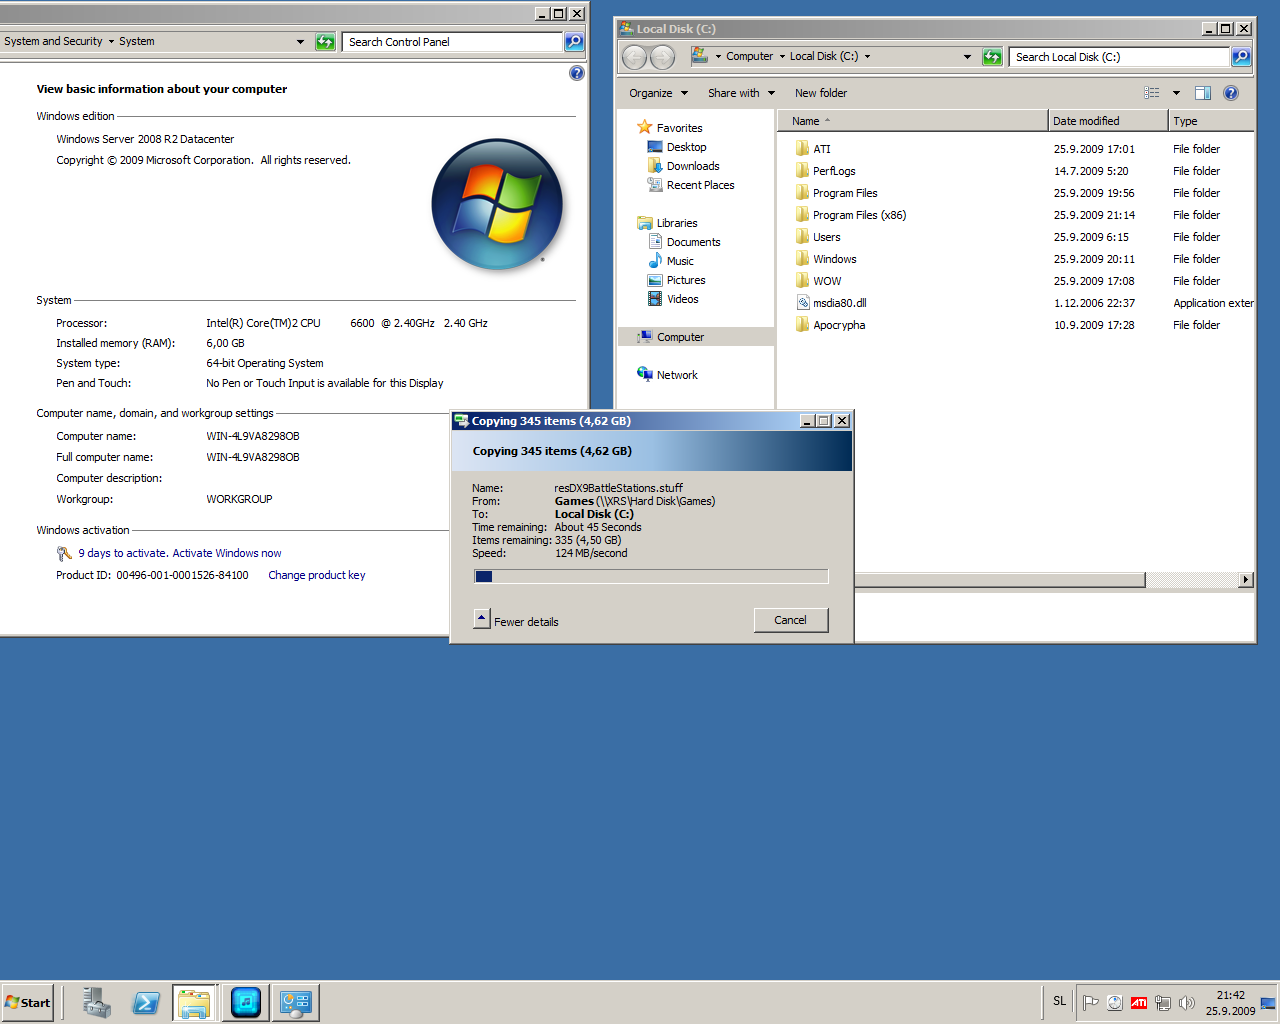Click the copy progress bar
Image resolution: width=1280 pixels, height=1024 pixels.
(651, 576)
